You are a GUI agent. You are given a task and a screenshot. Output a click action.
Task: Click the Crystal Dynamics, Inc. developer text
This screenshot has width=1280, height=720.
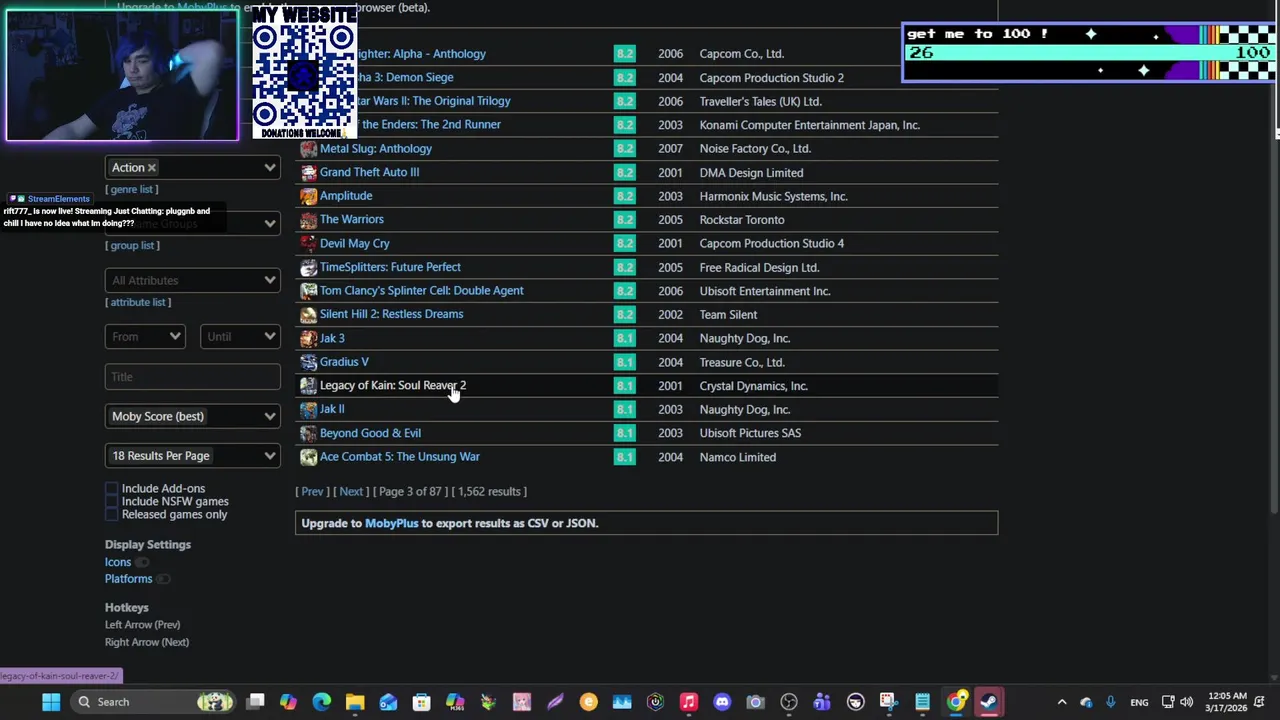coord(754,386)
